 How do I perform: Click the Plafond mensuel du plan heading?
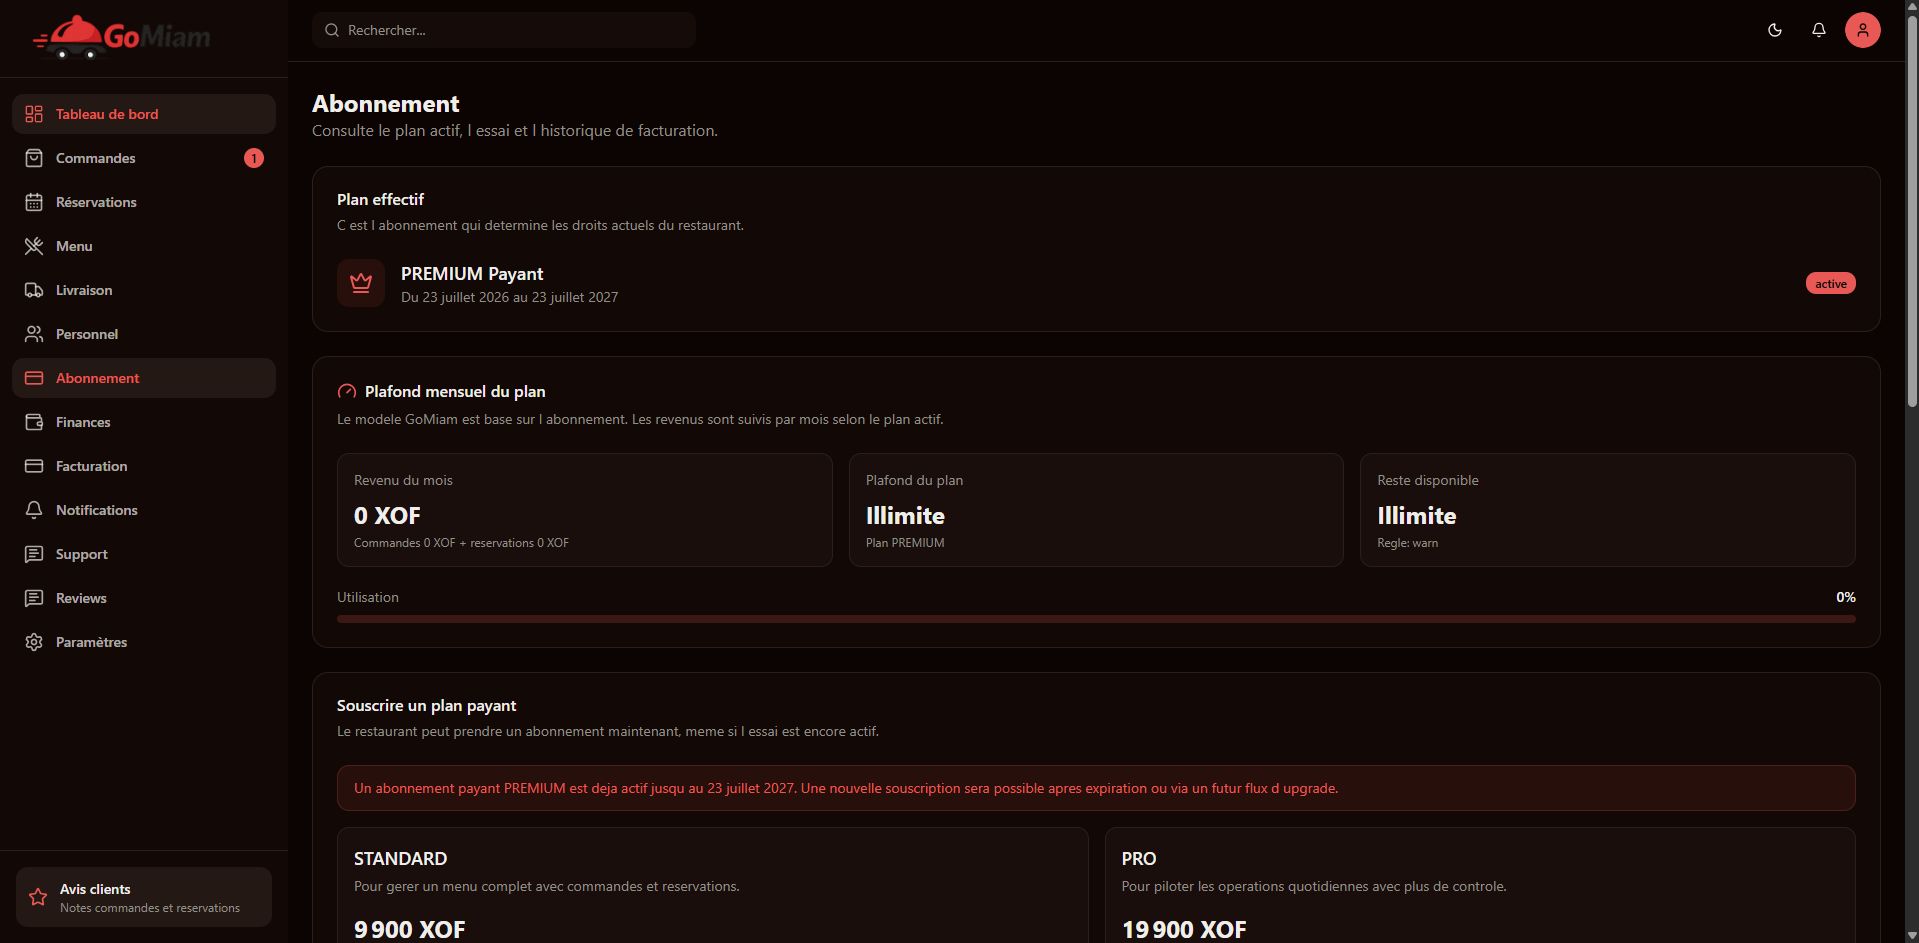[x=455, y=392]
